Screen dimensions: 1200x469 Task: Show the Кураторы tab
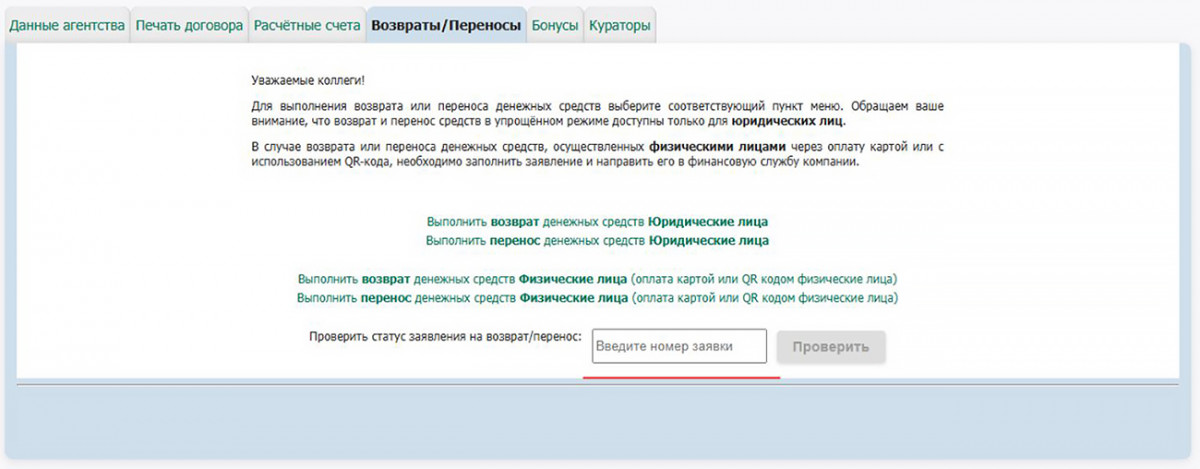click(619, 26)
